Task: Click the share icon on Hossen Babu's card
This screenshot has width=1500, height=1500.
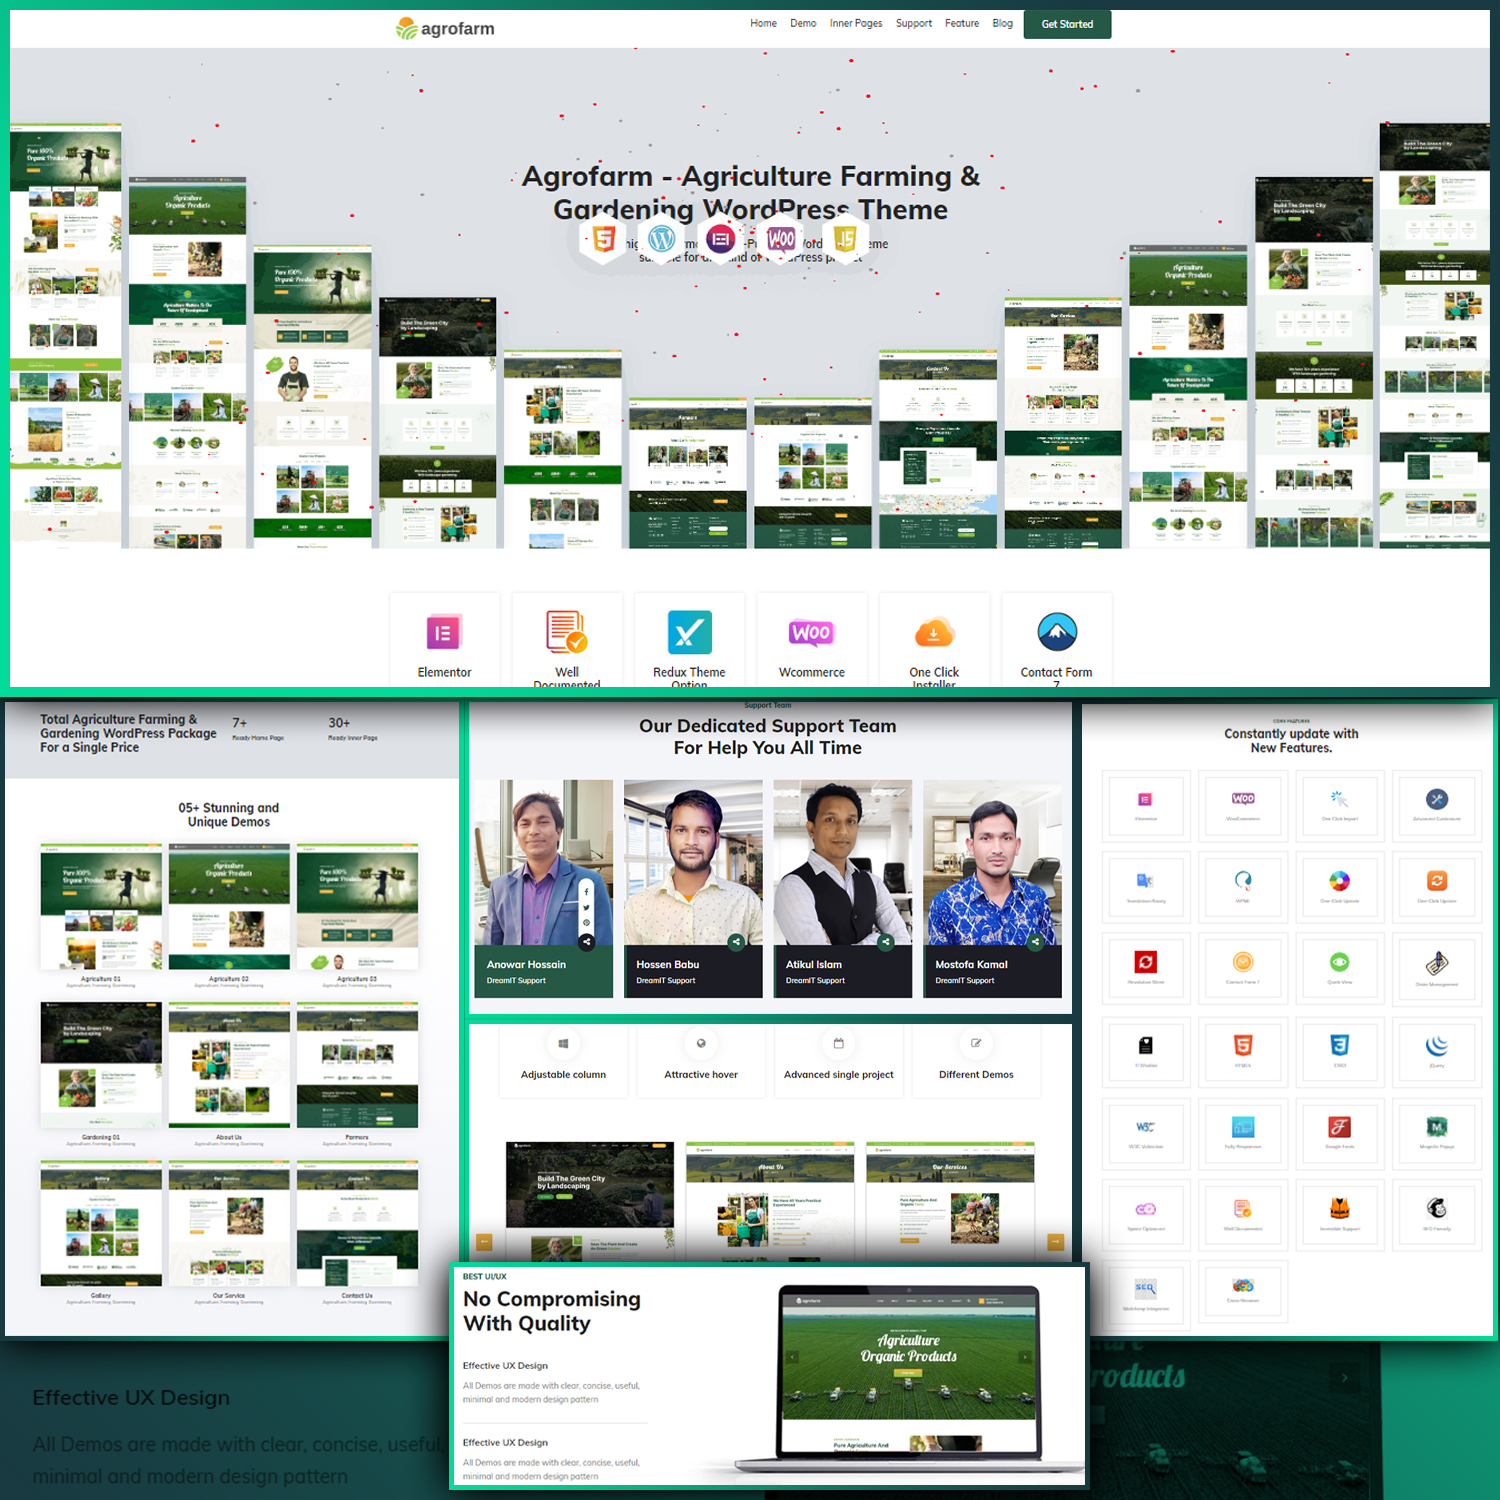Action: pyautogui.click(x=736, y=941)
